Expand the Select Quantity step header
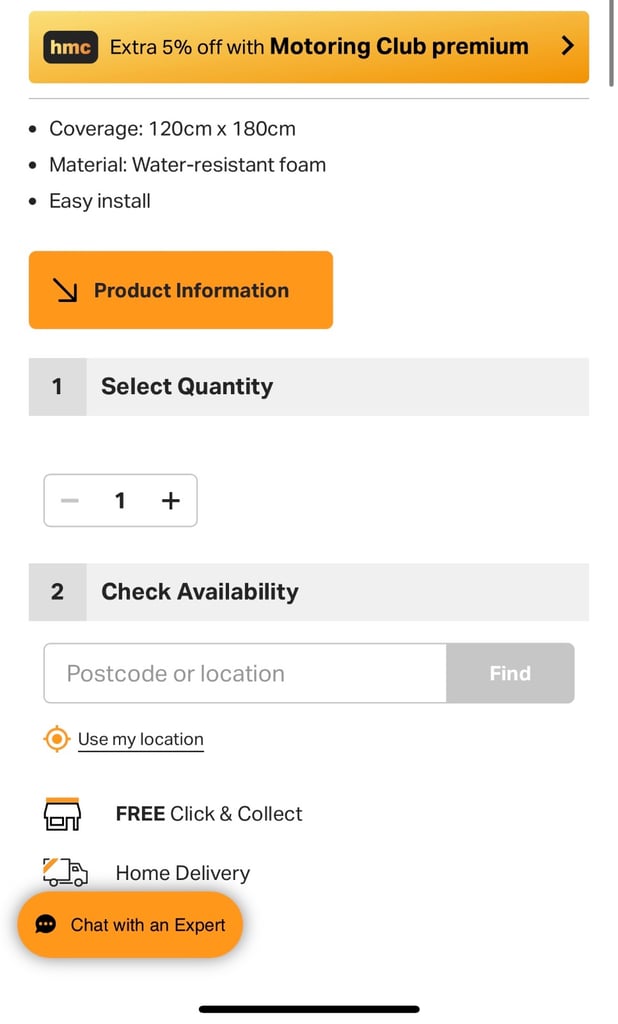The width and height of the screenshot is (618, 1024). (x=308, y=387)
